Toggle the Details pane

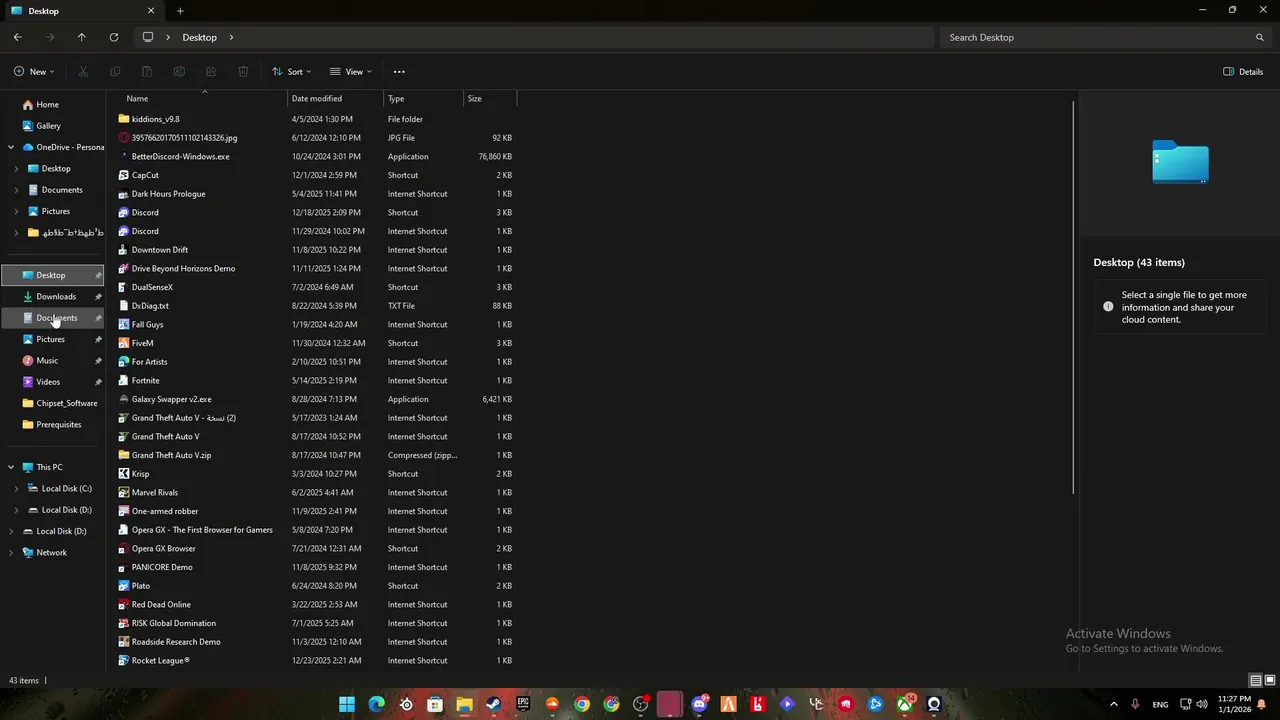coord(1243,72)
